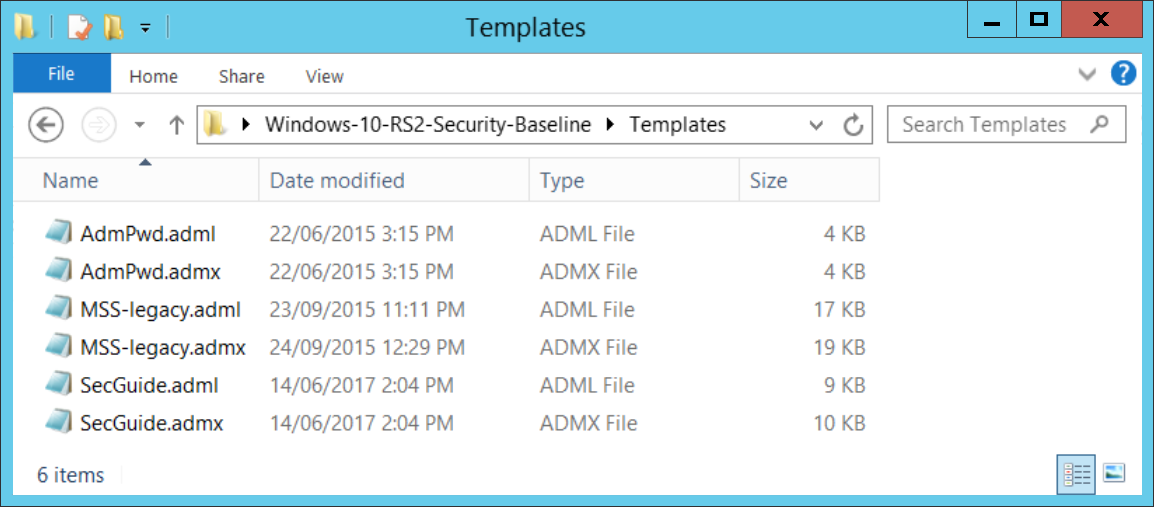Switch to the View ribbon tab
The height and width of the screenshot is (507, 1154).
[325, 77]
